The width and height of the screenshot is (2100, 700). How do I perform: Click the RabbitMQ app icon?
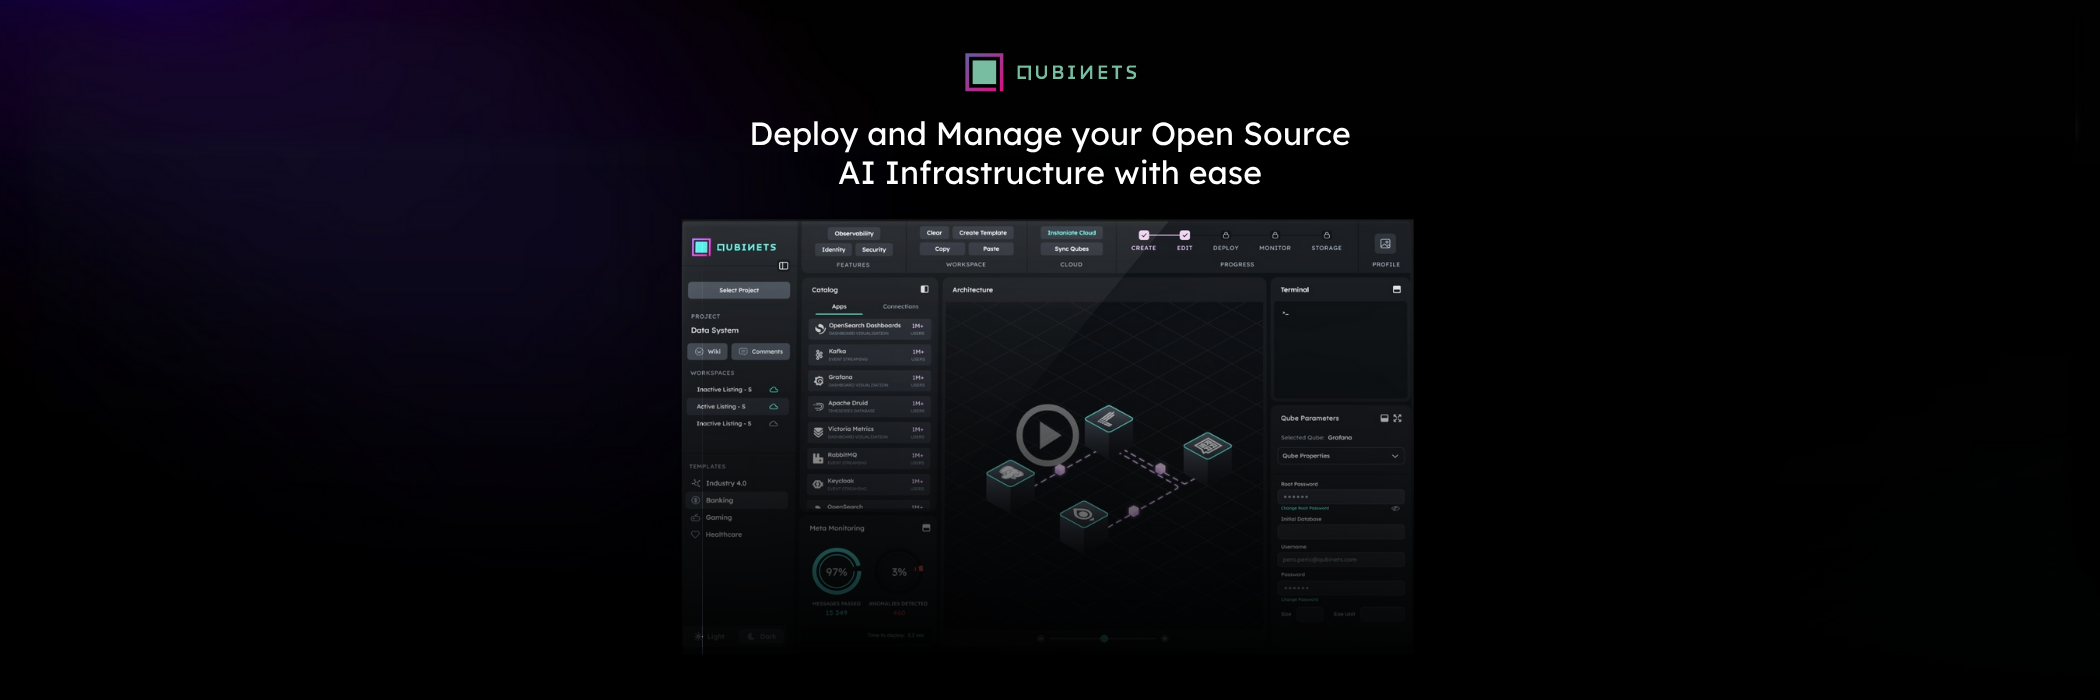pos(819,458)
